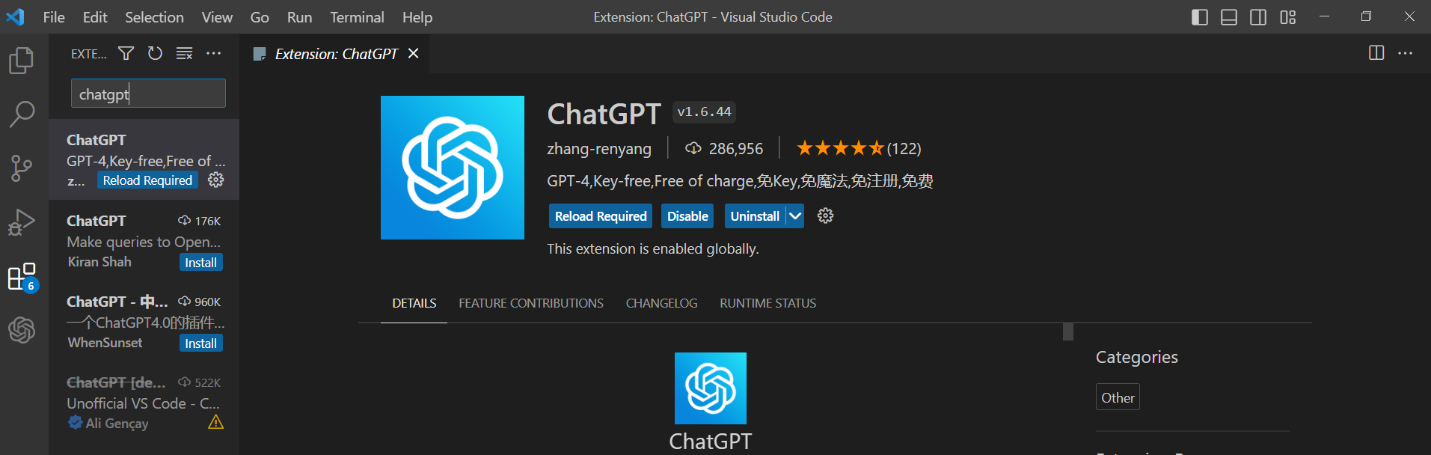1431x455 pixels.
Task: Click manage gear on installed ChatGPT list item
Action: pos(215,180)
